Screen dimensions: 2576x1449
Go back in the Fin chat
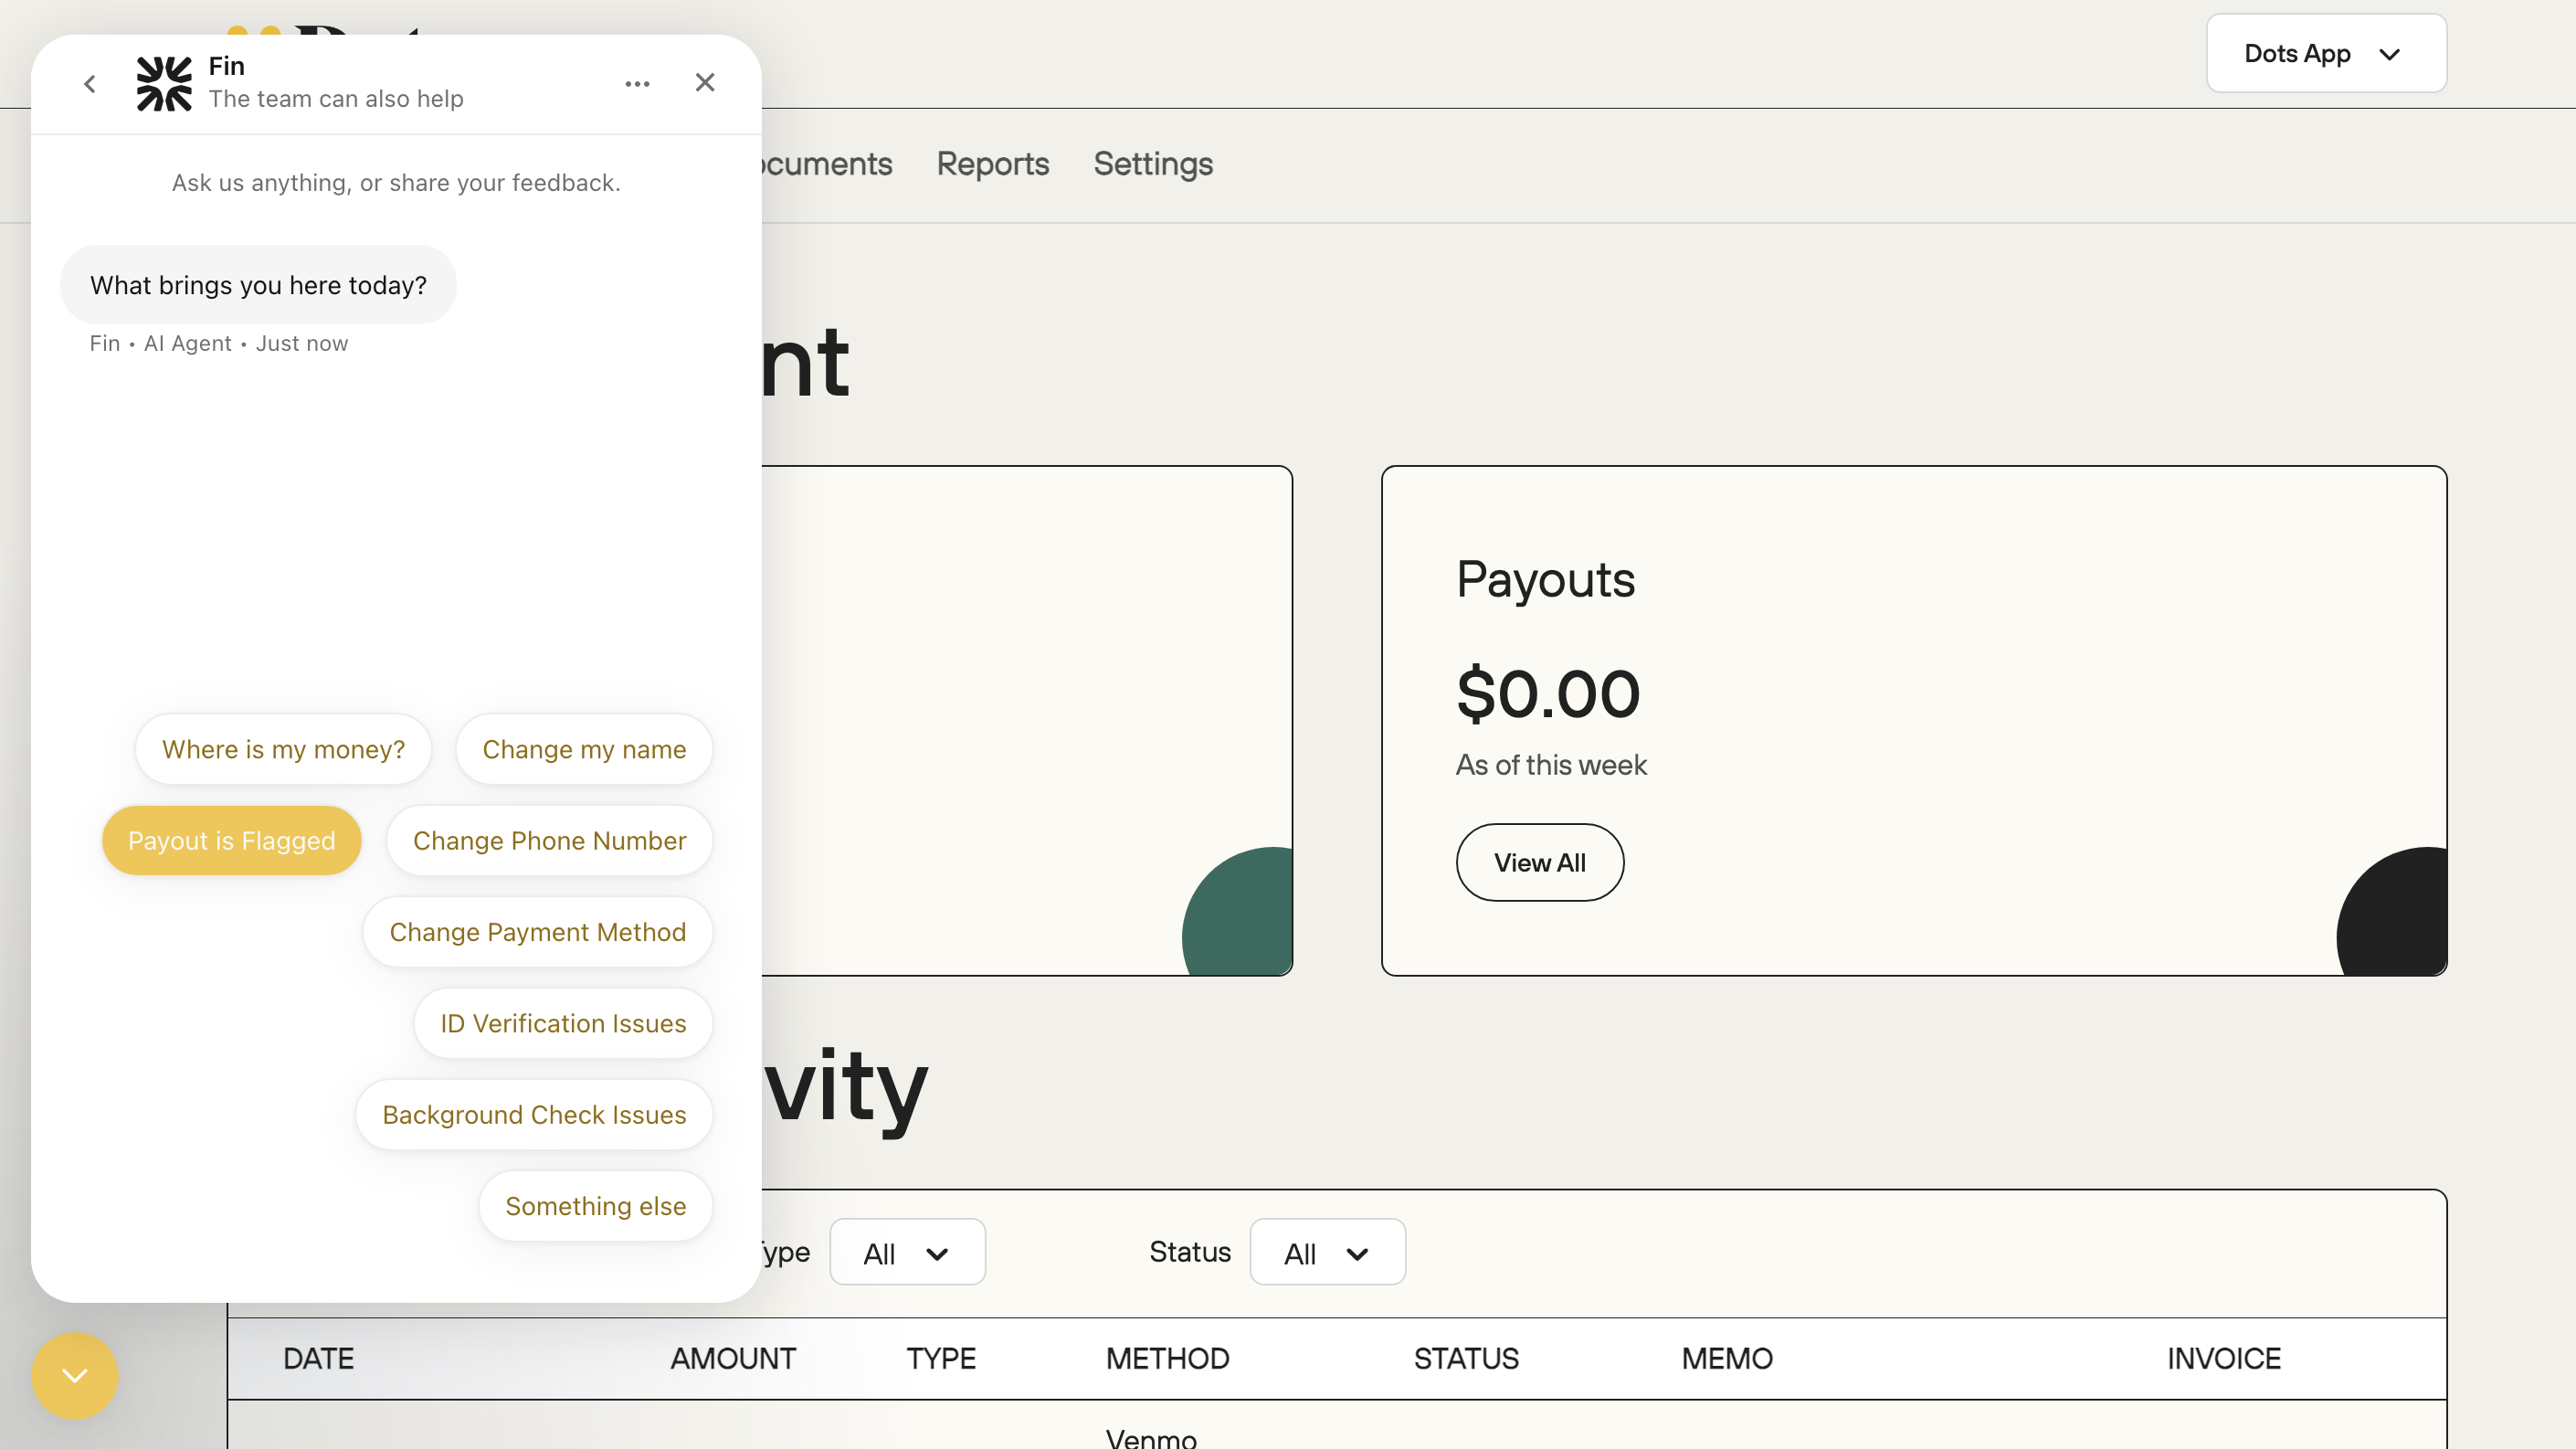(90, 83)
